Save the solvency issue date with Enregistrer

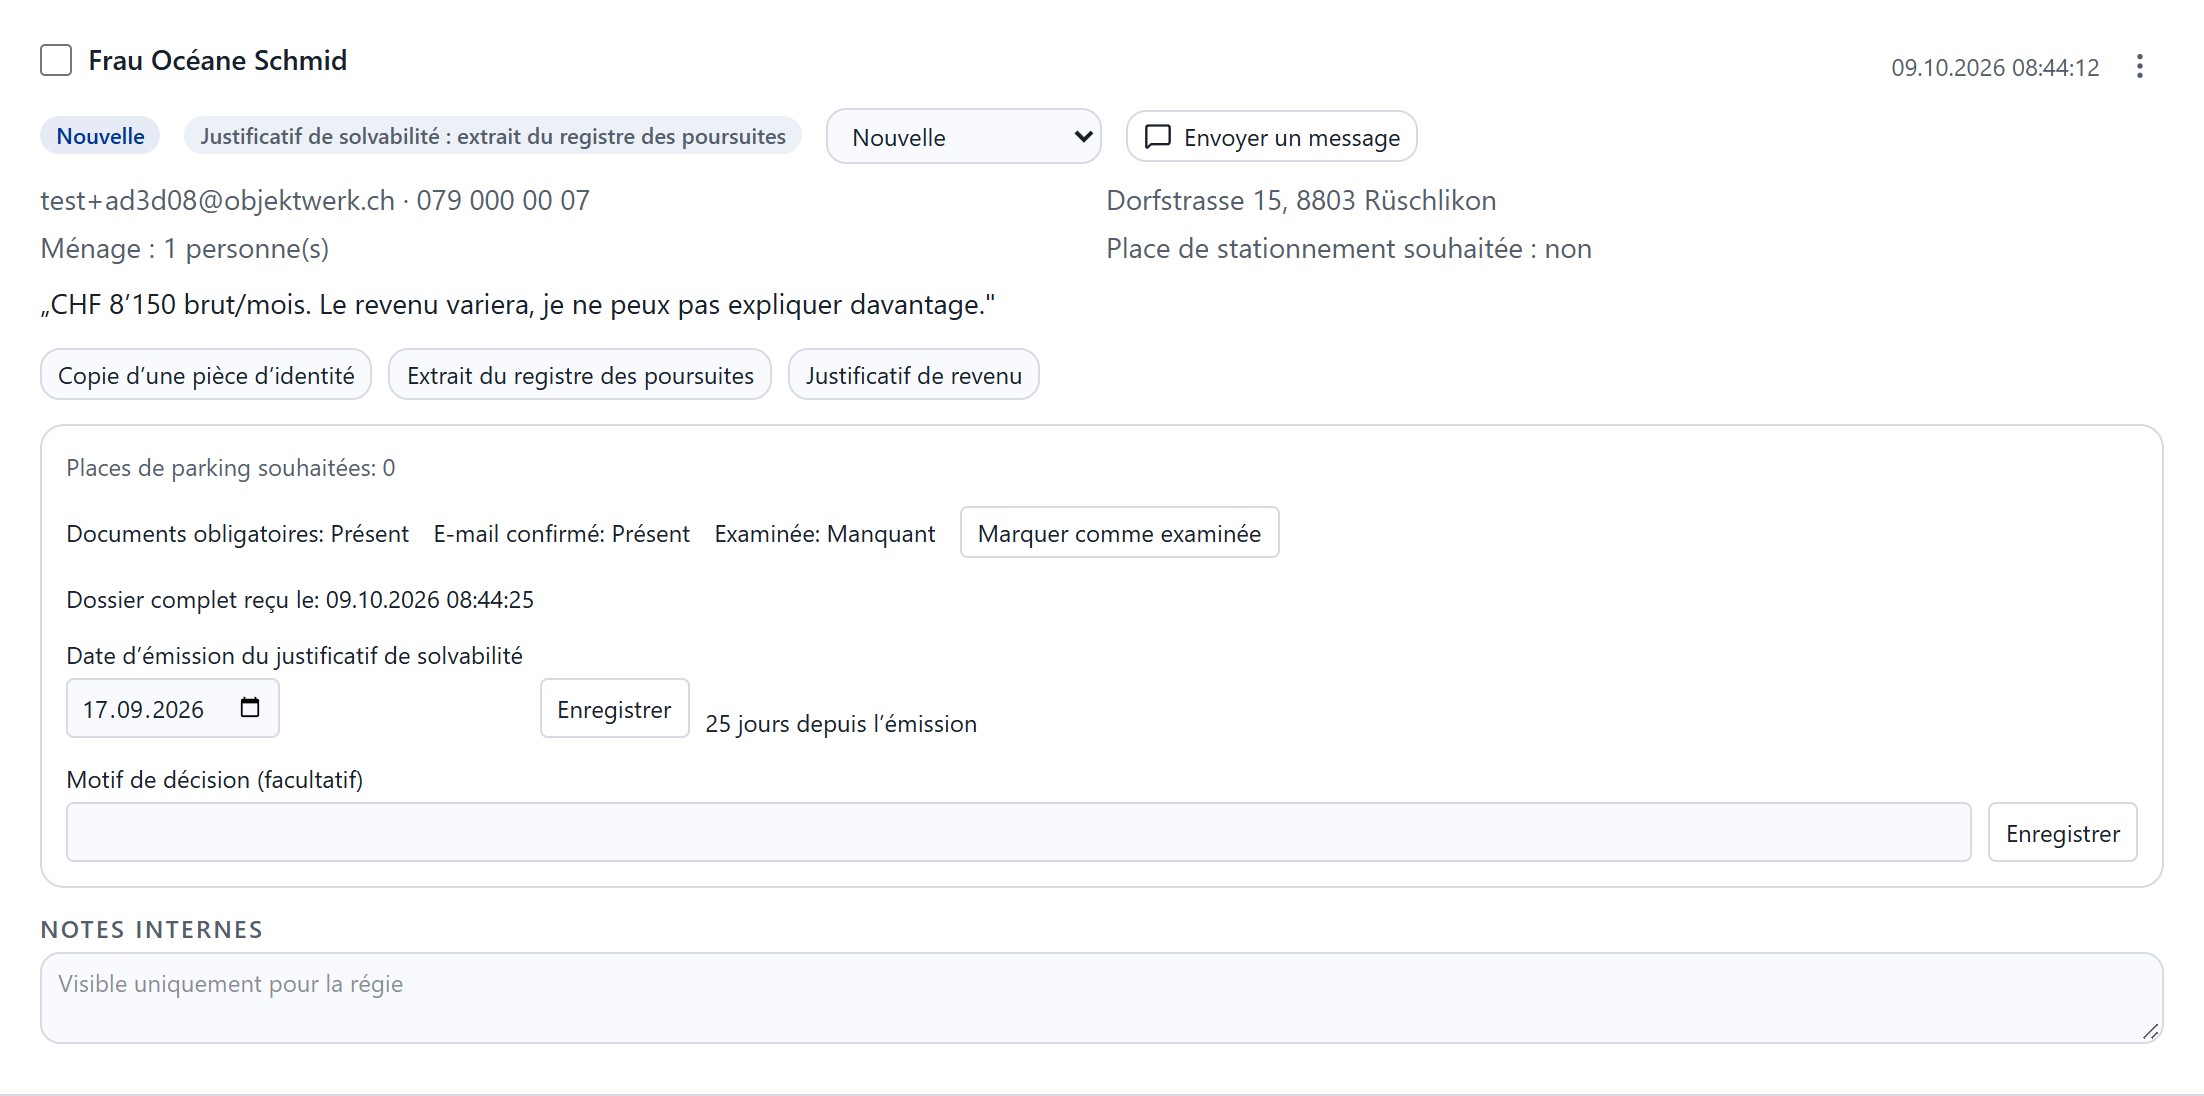[614, 709]
